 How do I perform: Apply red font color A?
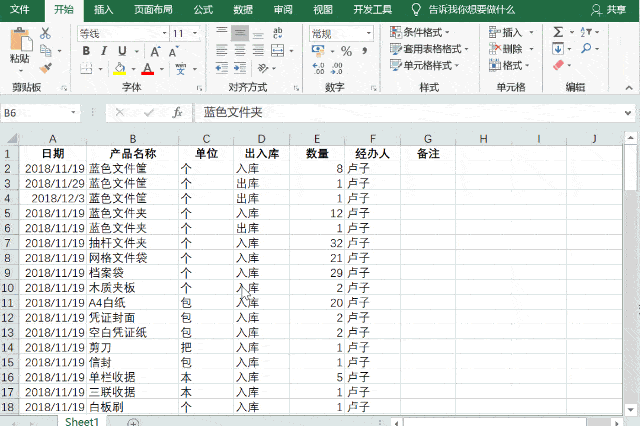tap(147, 68)
